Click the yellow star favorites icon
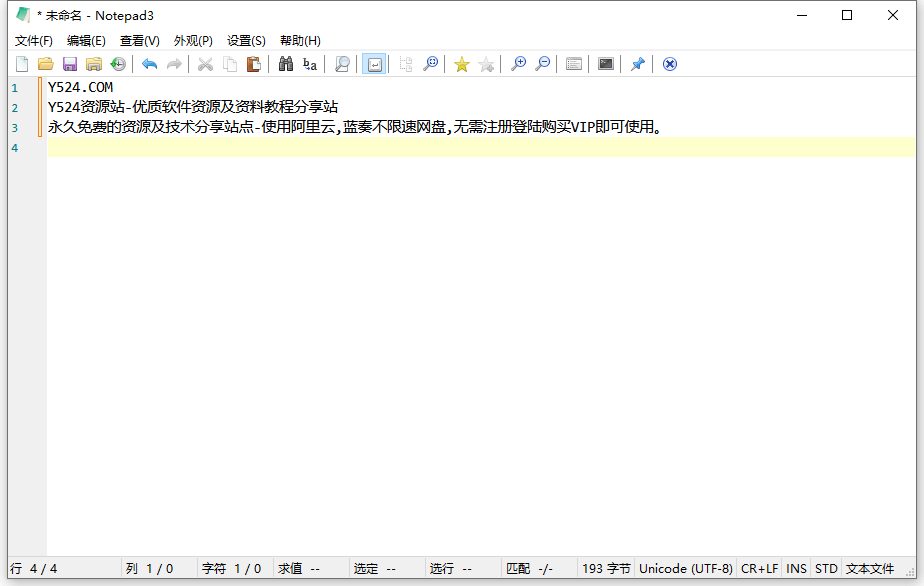The height and width of the screenshot is (586, 924). click(462, 64)
